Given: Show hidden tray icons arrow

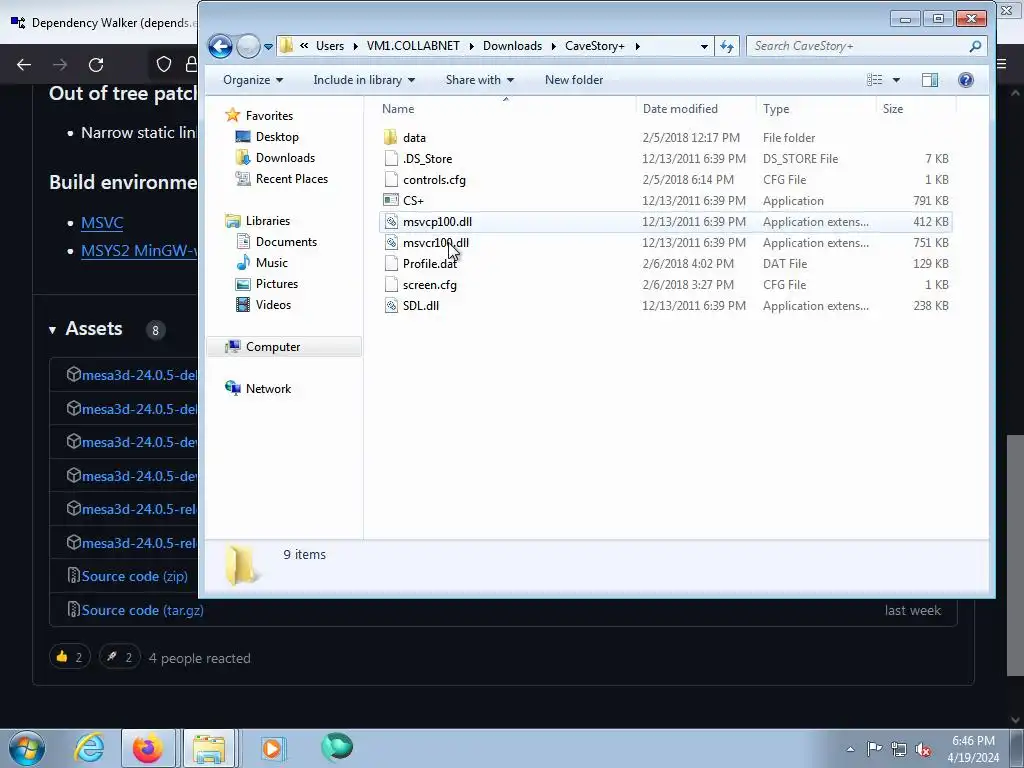Looking at the screenshot, I should tap(850, 749).
